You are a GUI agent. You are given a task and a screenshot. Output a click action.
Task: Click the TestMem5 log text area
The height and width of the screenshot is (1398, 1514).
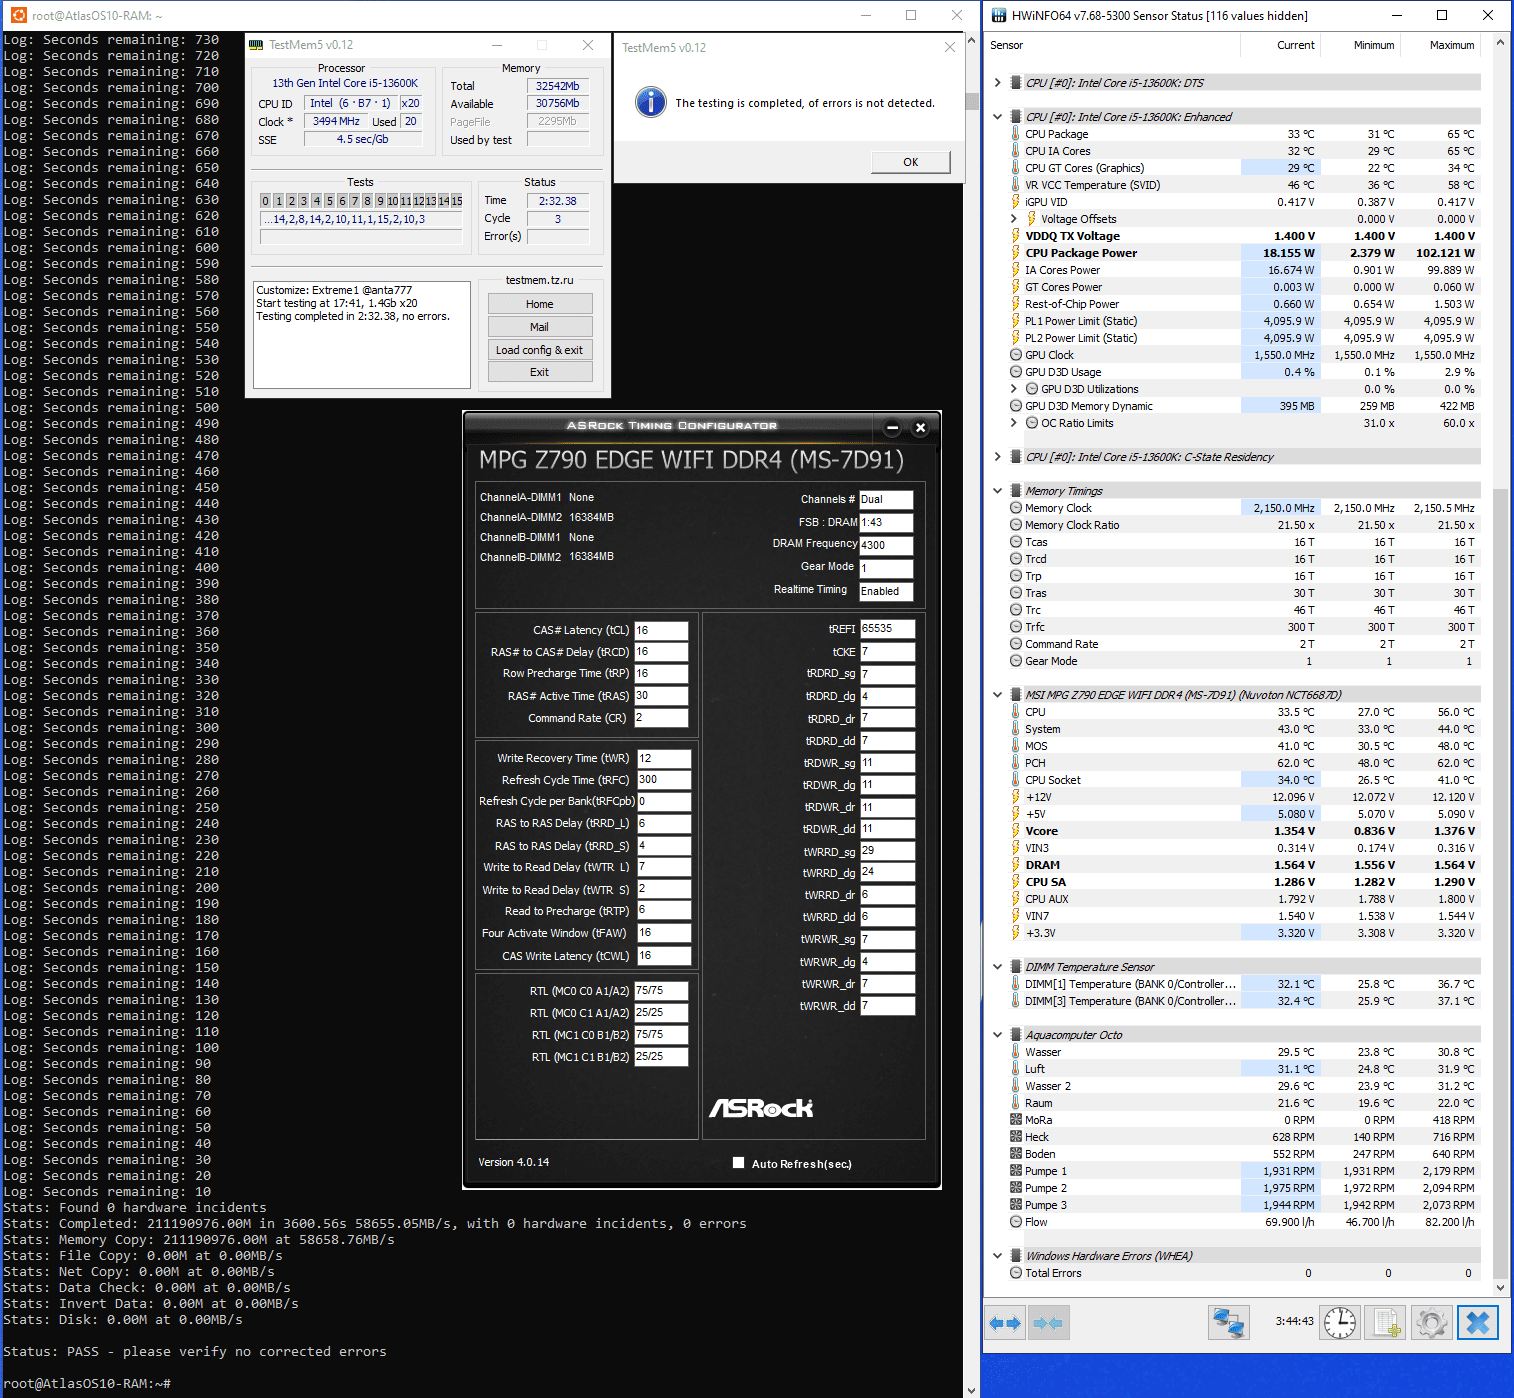(362, 335)
